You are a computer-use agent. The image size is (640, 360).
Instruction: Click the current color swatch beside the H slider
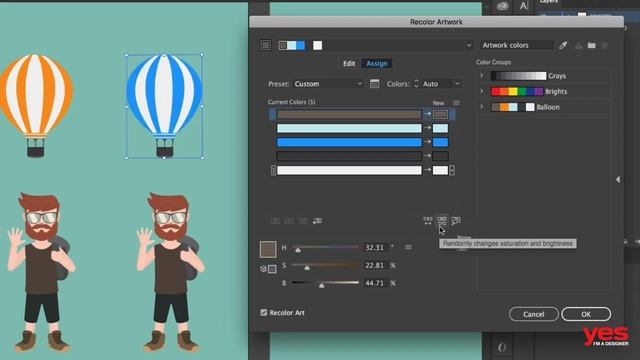[268, 249]
